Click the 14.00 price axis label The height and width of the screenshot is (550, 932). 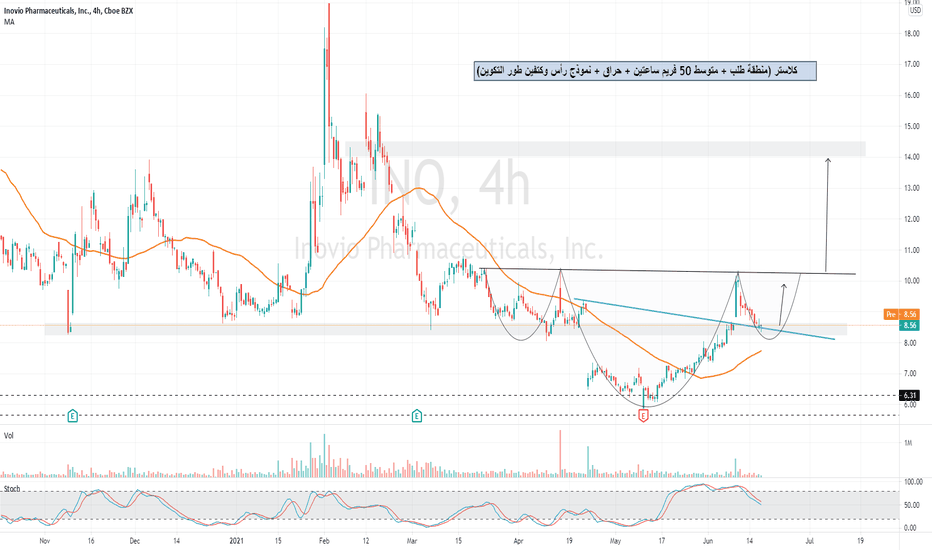point(911,157)
